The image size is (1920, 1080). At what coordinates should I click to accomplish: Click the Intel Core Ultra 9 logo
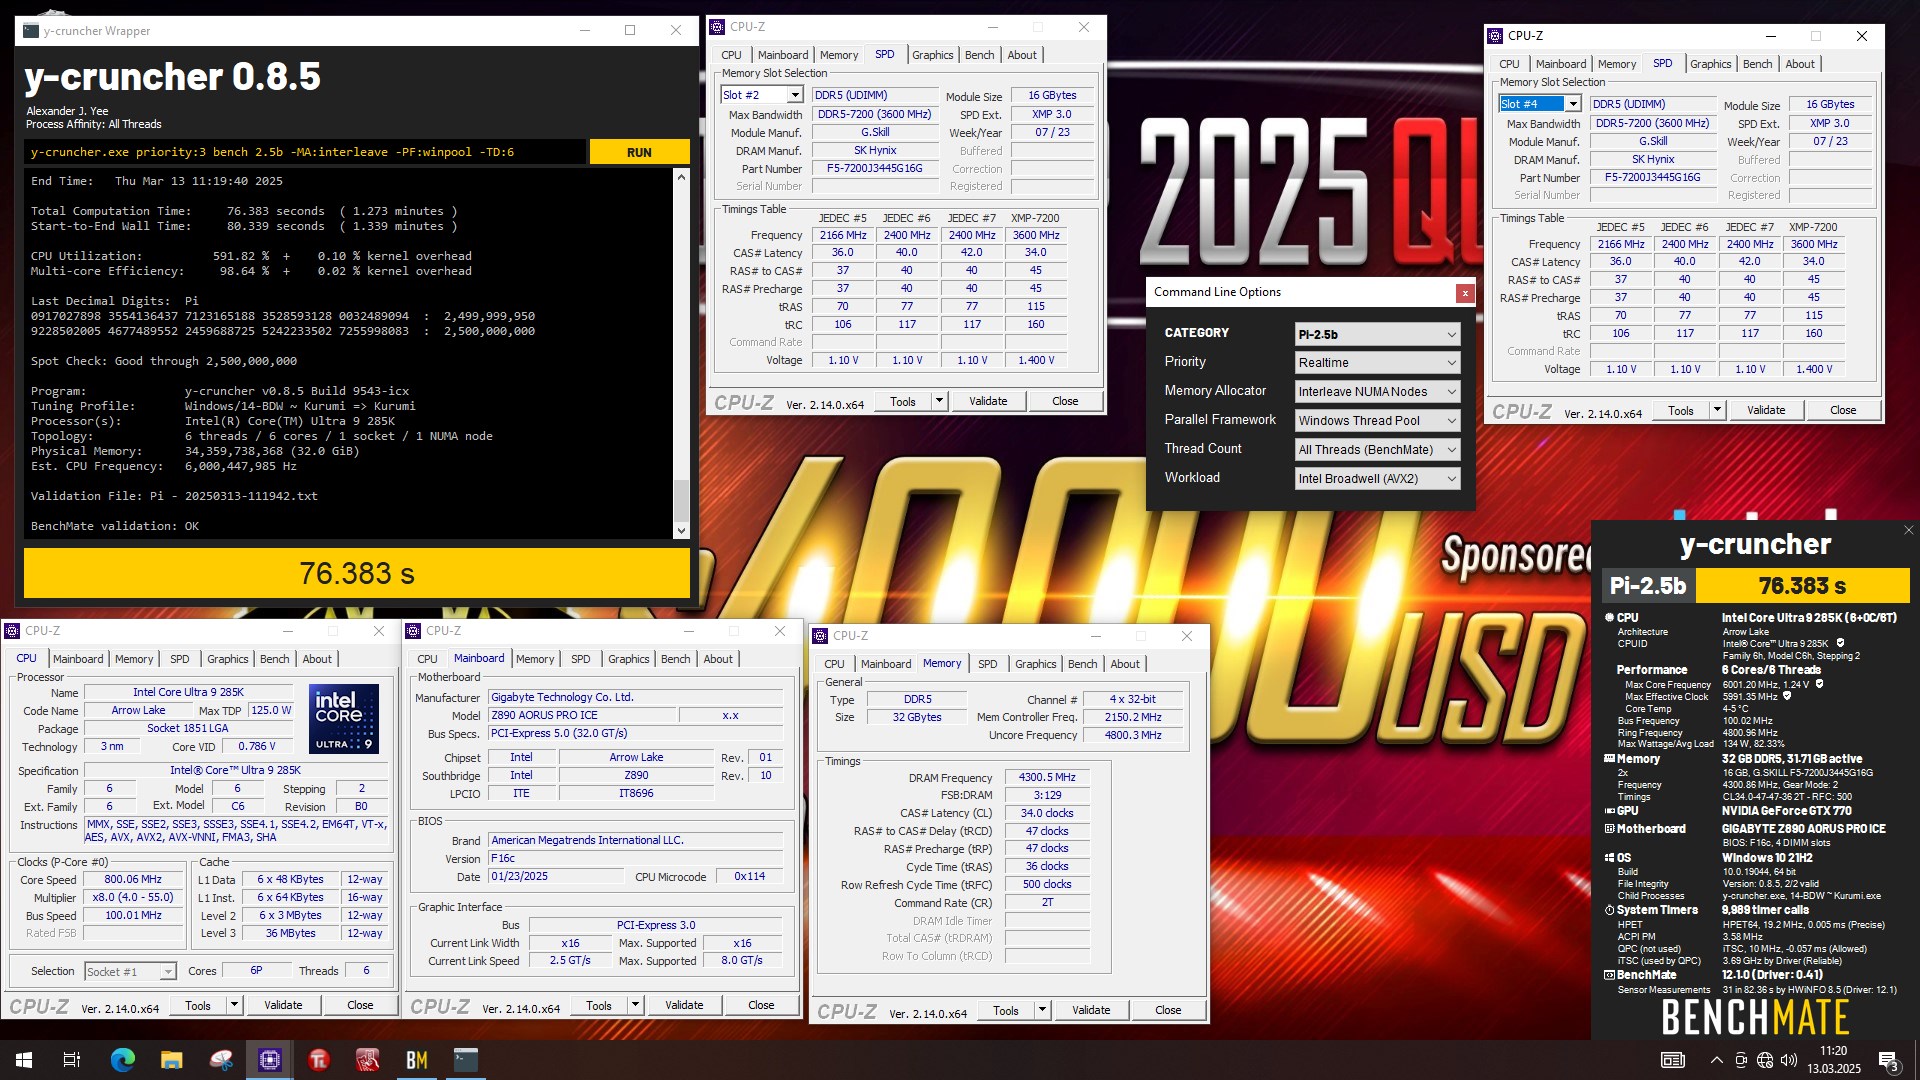point(344,718)
